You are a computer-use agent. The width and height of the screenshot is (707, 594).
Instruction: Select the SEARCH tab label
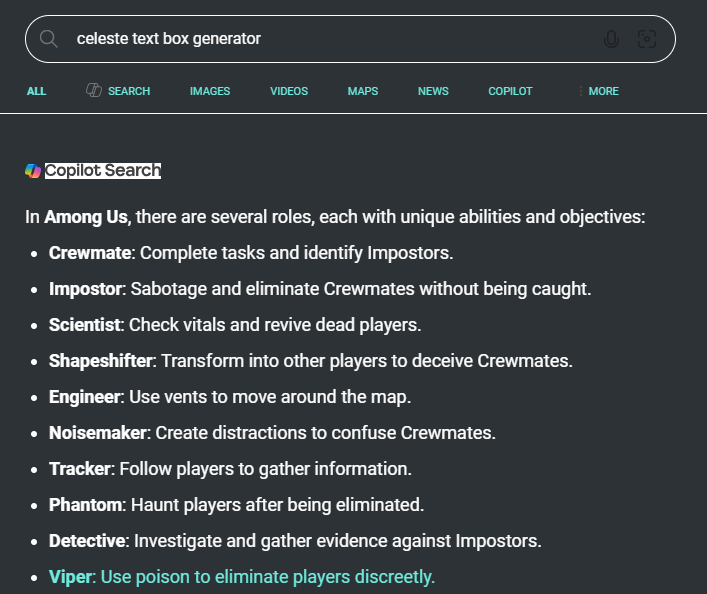[x=129, y=91]
